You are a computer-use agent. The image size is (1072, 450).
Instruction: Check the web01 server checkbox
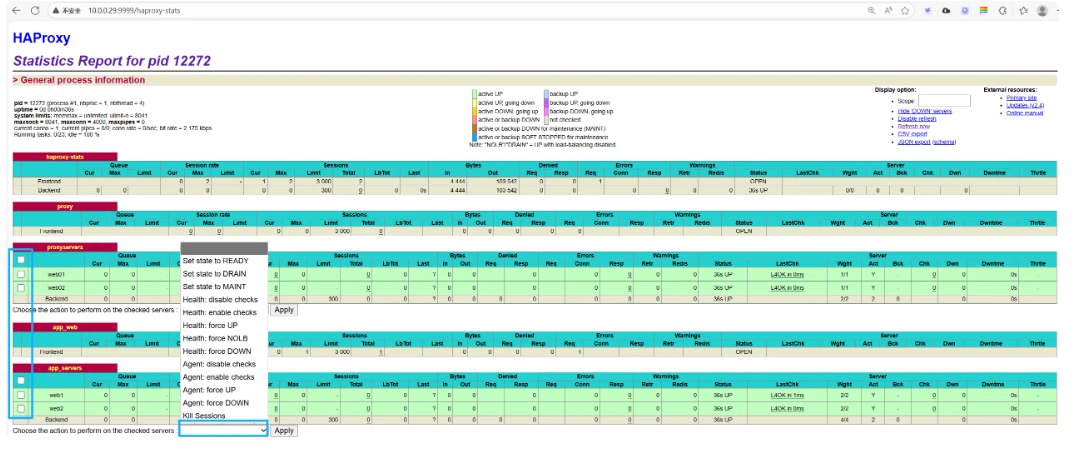tap(20, 273)
